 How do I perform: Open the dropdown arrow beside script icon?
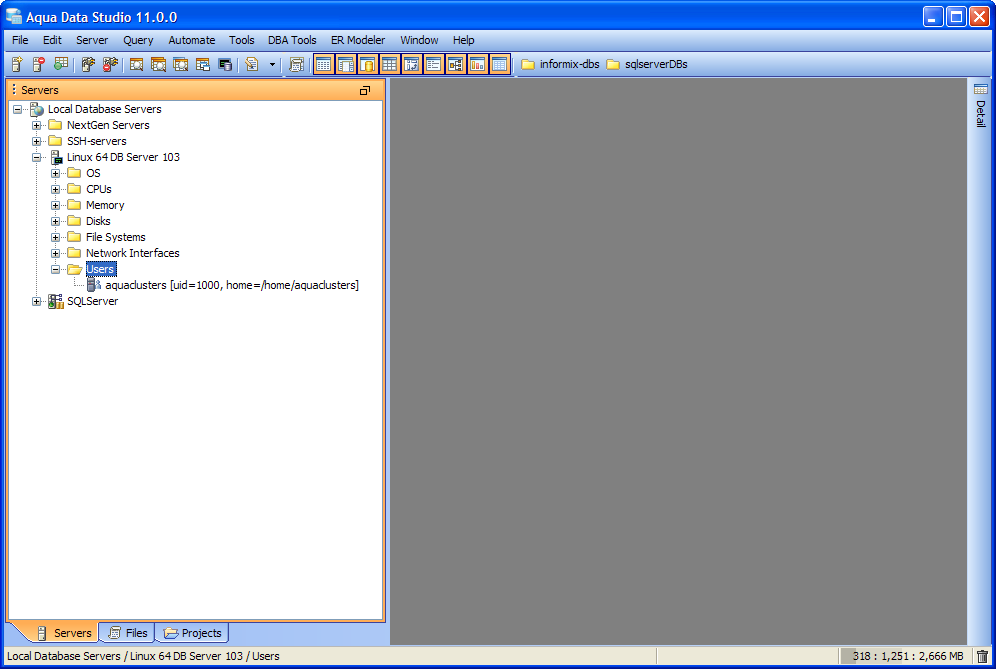tap(273, 64)
